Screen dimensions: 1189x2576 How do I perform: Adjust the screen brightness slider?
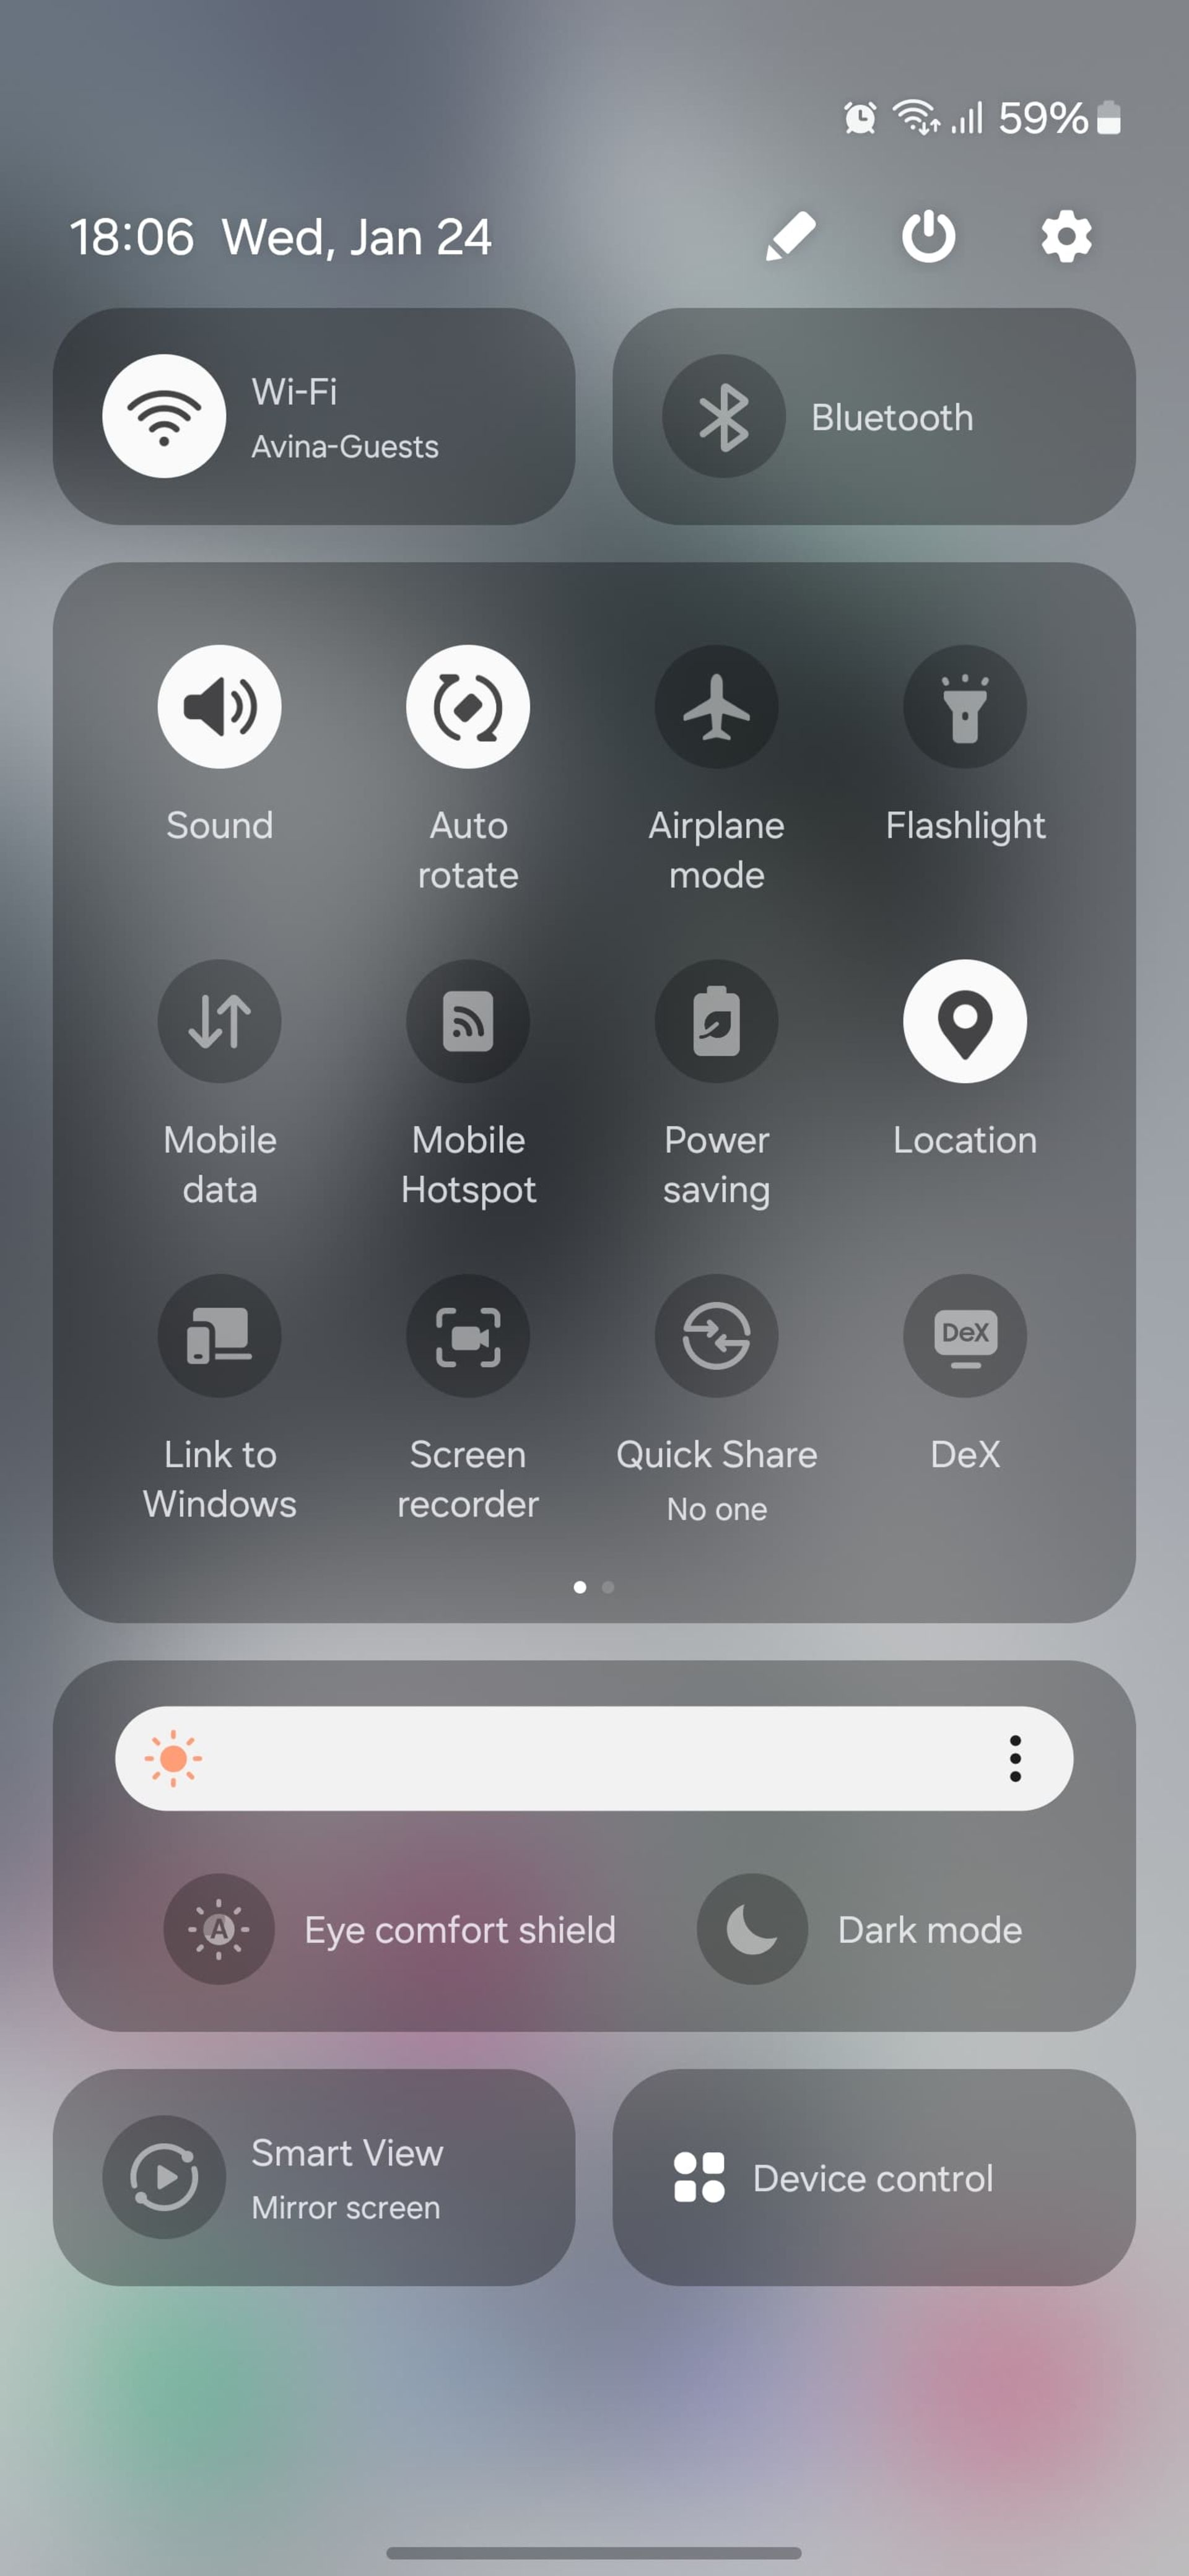coord(594,1759)
